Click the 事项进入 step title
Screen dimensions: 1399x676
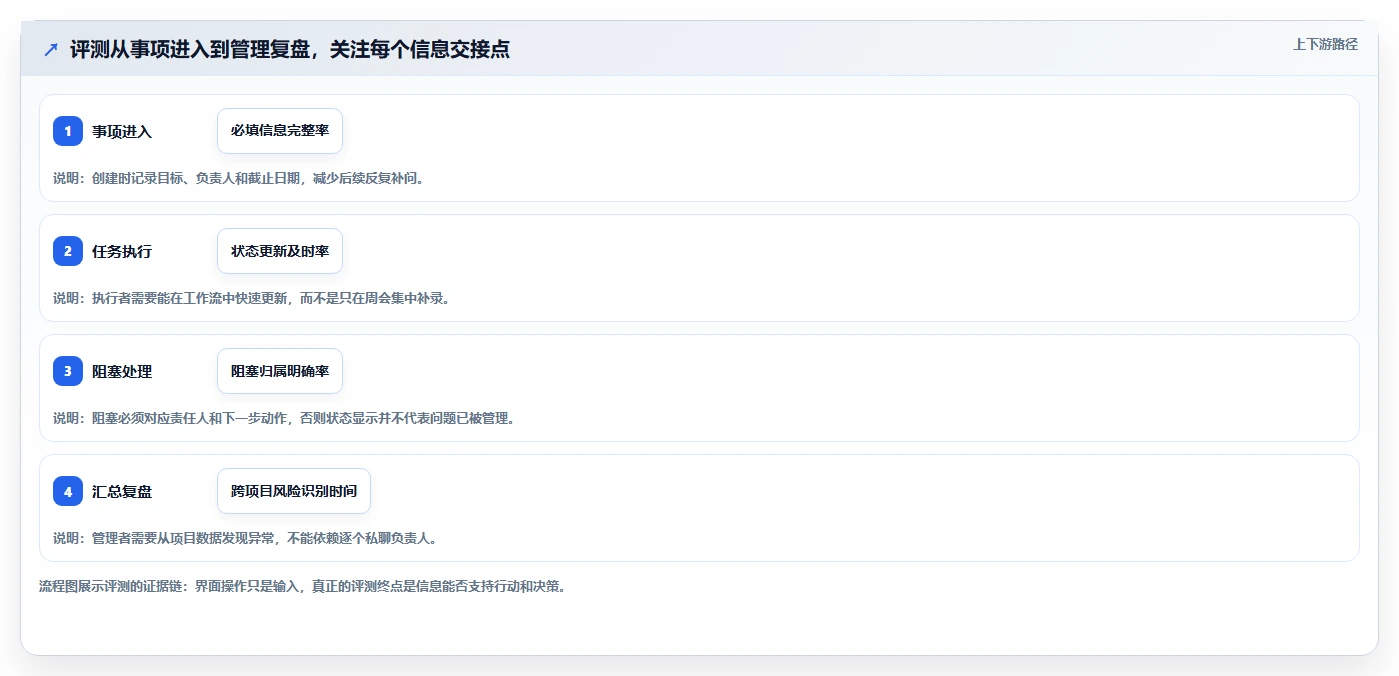[x=122, y=131]
